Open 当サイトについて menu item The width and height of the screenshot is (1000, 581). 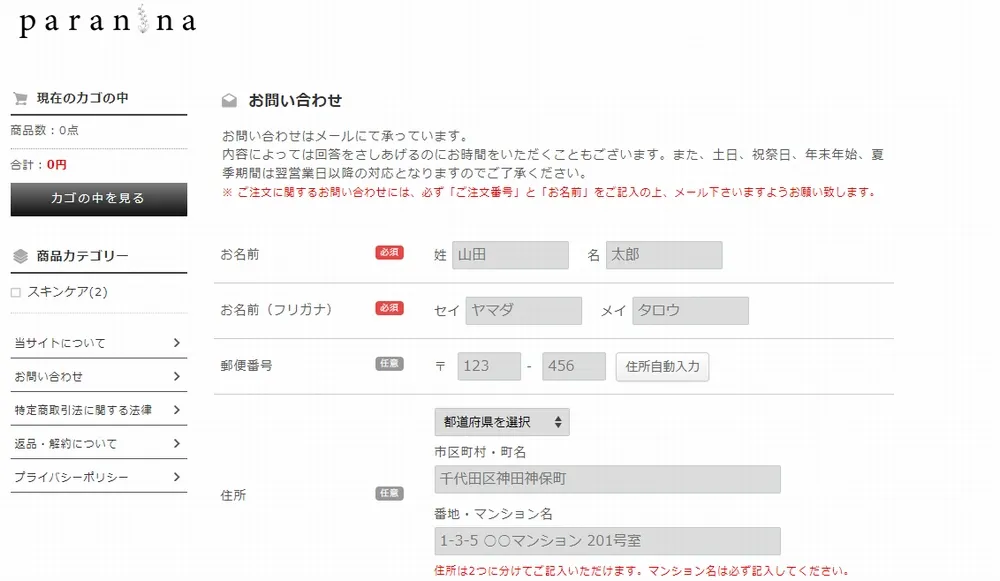[99, 343]
